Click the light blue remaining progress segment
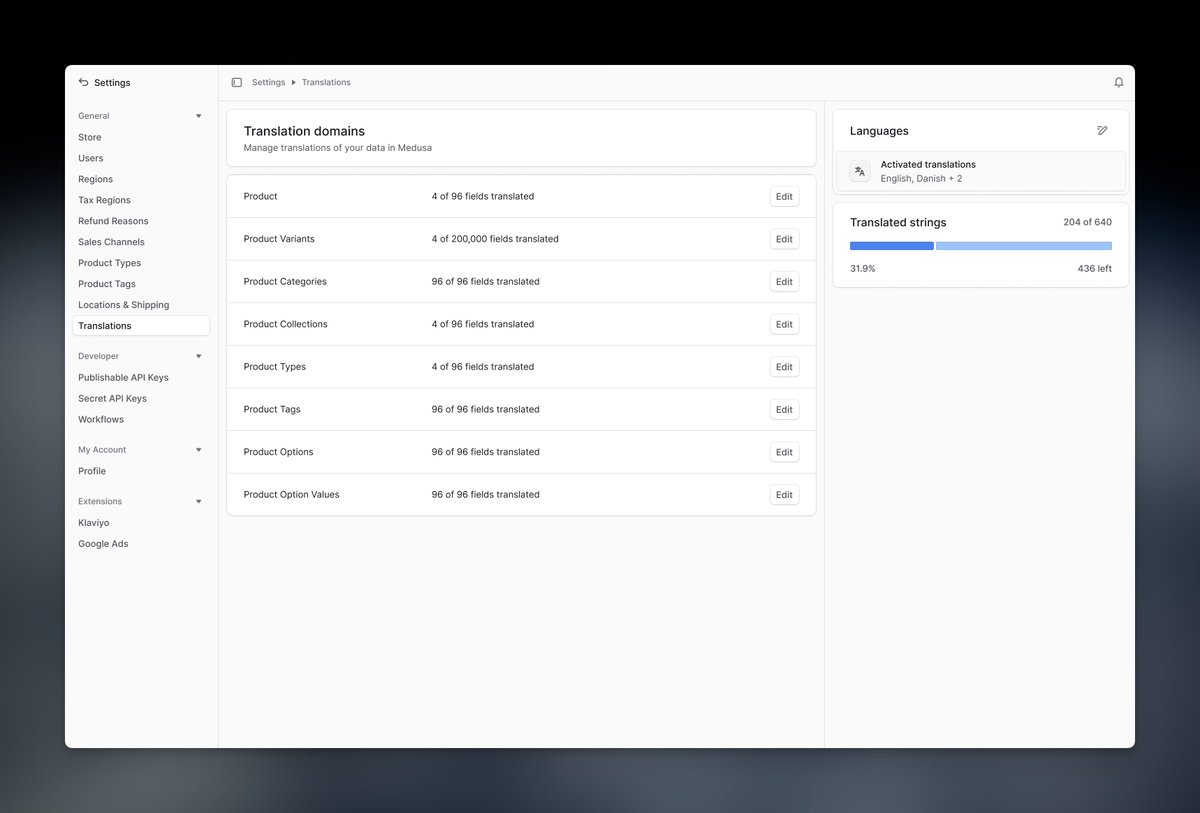The height and width of the screenshot is (813, 1200). (x=1024, y=246)
